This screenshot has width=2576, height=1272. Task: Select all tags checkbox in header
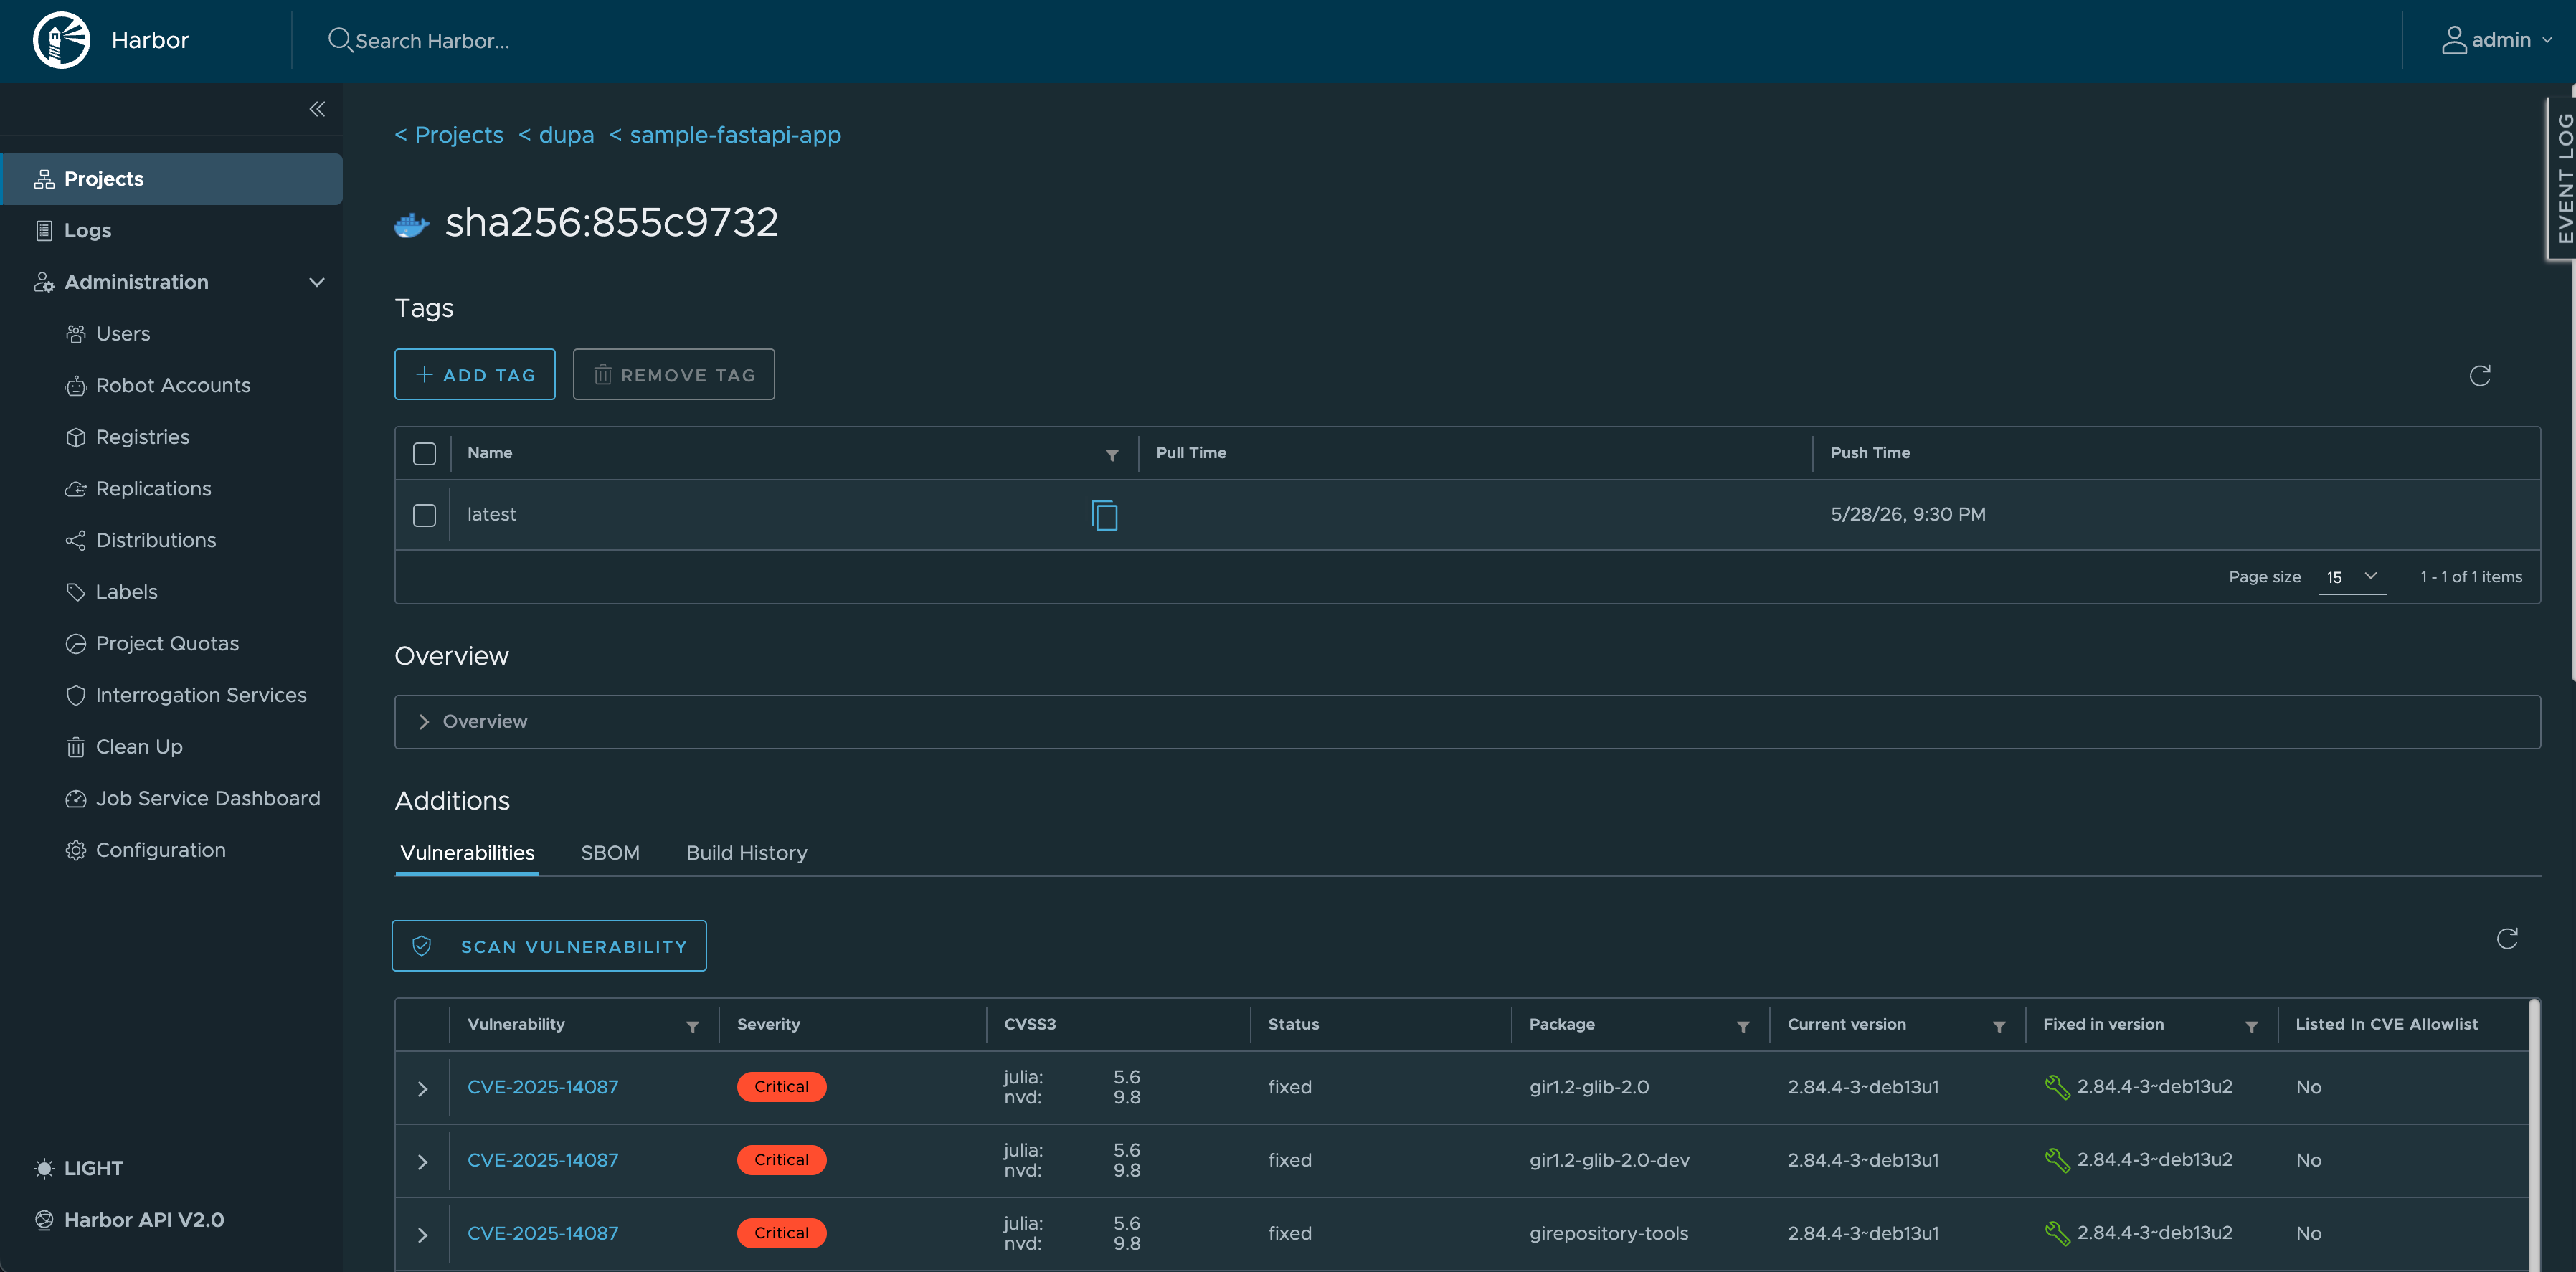(x=424, y=454)
